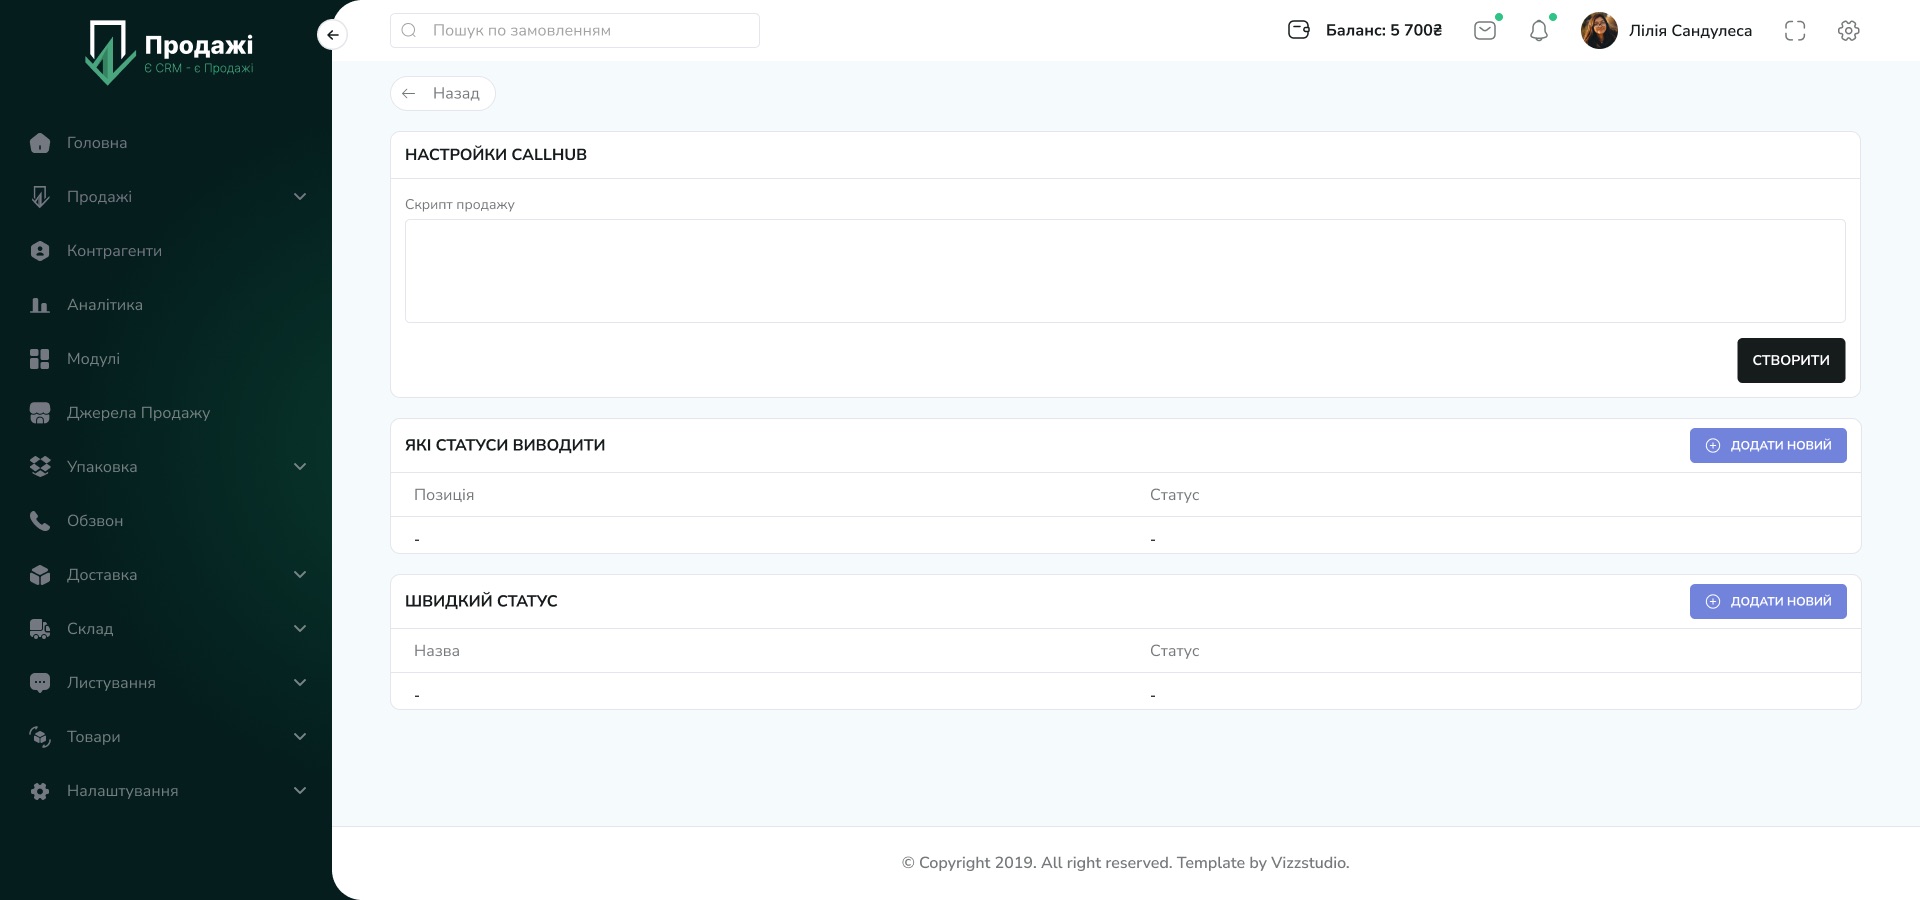Click the Обзвон phone icon

click(40, 521)
